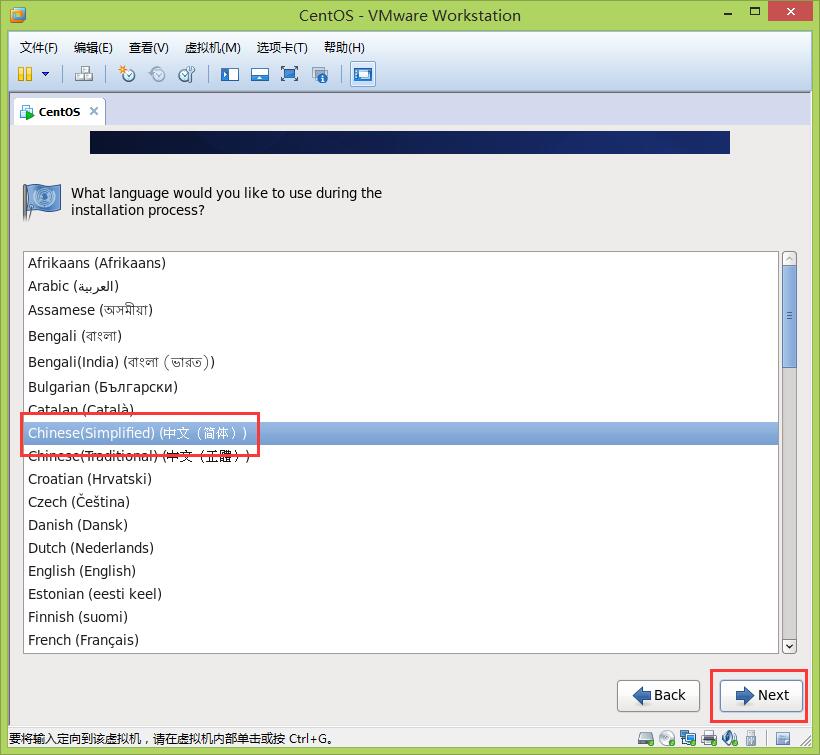Toggle the console view toolbar button
This screenshot has height=755, width=820.
[362, 74]
